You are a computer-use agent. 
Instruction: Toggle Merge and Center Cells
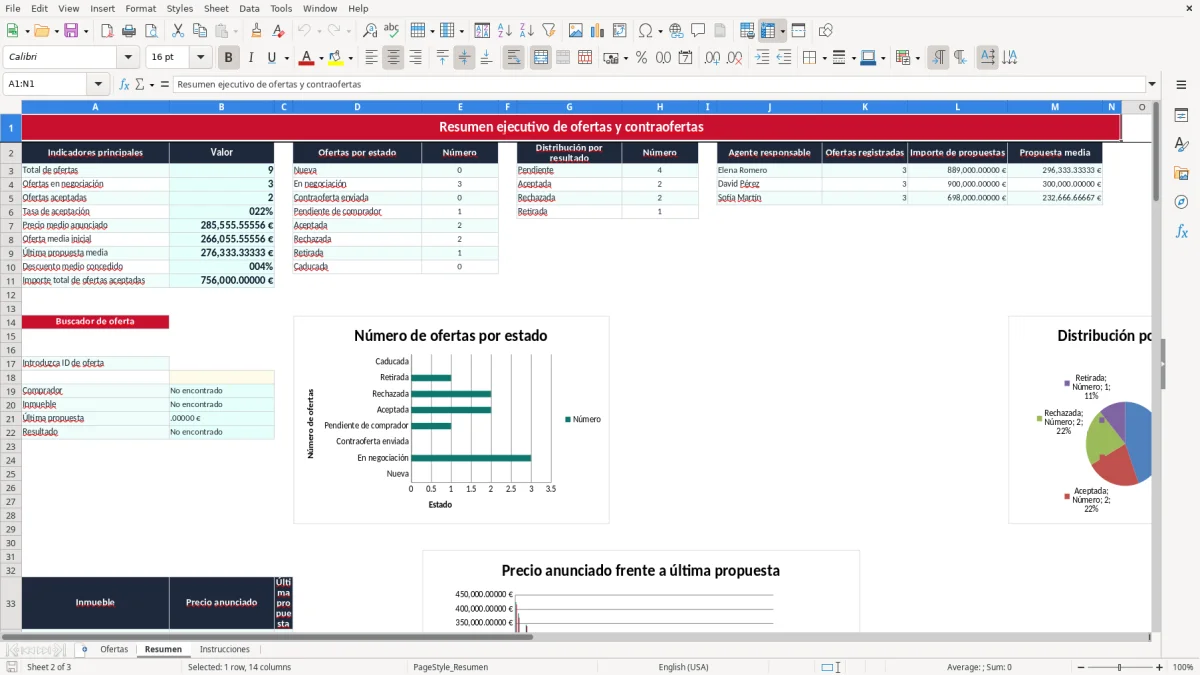click(x=540, y=58)
